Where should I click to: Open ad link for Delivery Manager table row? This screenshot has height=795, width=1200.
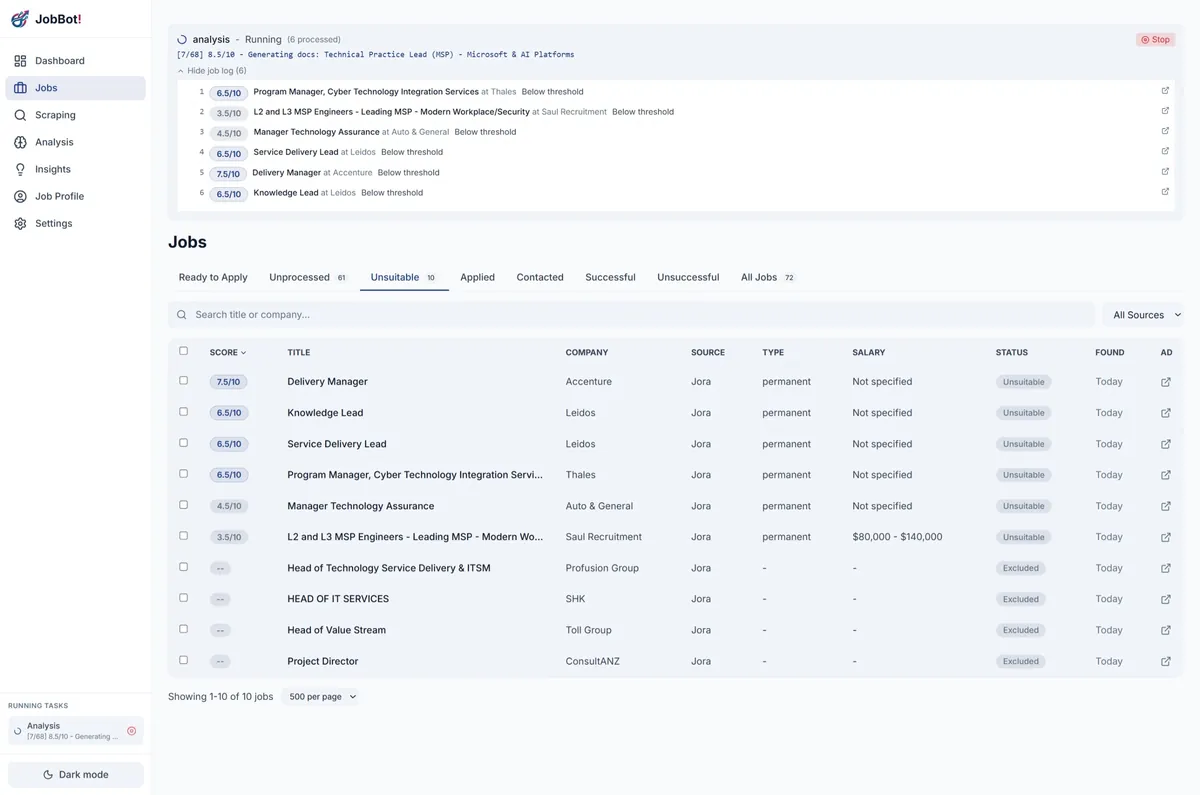(x=1165, y=382)
